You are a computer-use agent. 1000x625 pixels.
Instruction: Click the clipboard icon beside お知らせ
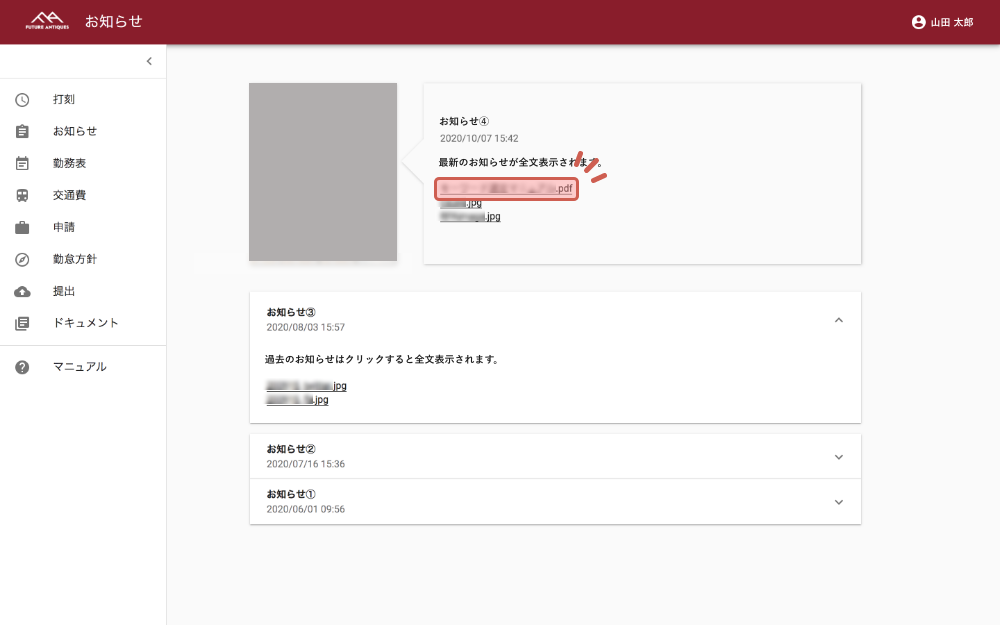click(22, 131)
